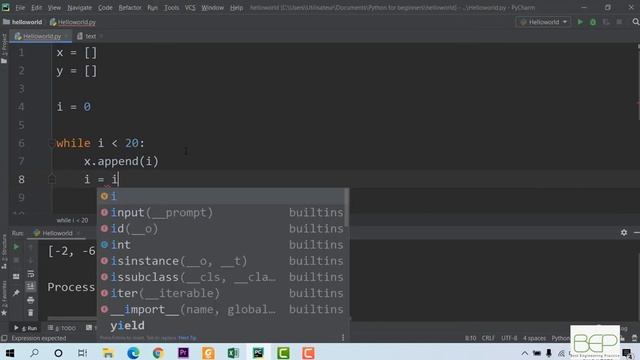Open the Code menu
The width and height of the screenshot is (640, 360).
105,8
